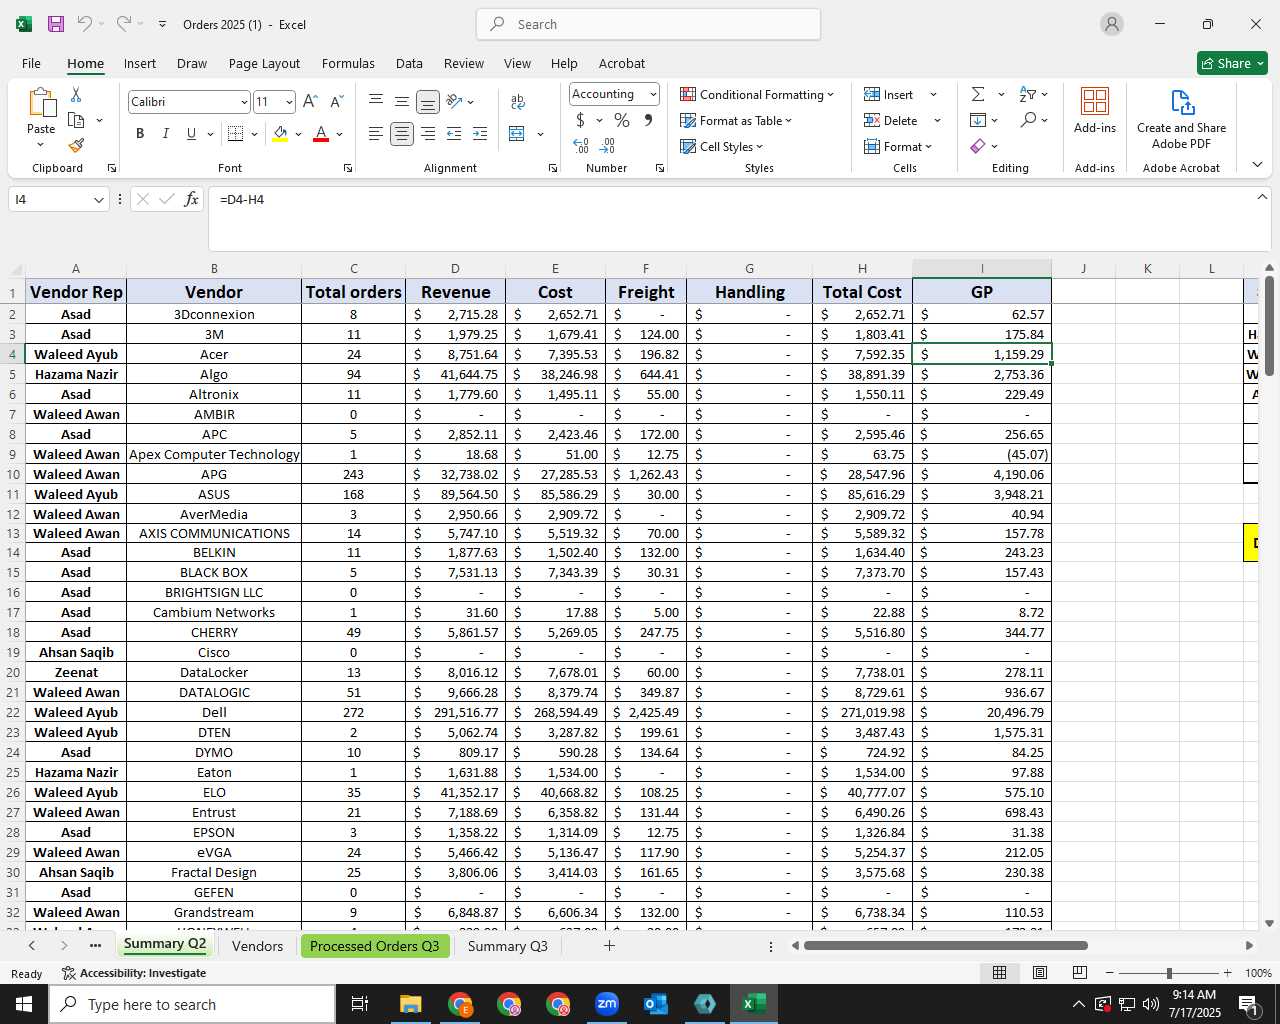Toggle Center horizontal alignment
The width and height of the screenshot is (1280, 1024).
[x=402, y=134]
